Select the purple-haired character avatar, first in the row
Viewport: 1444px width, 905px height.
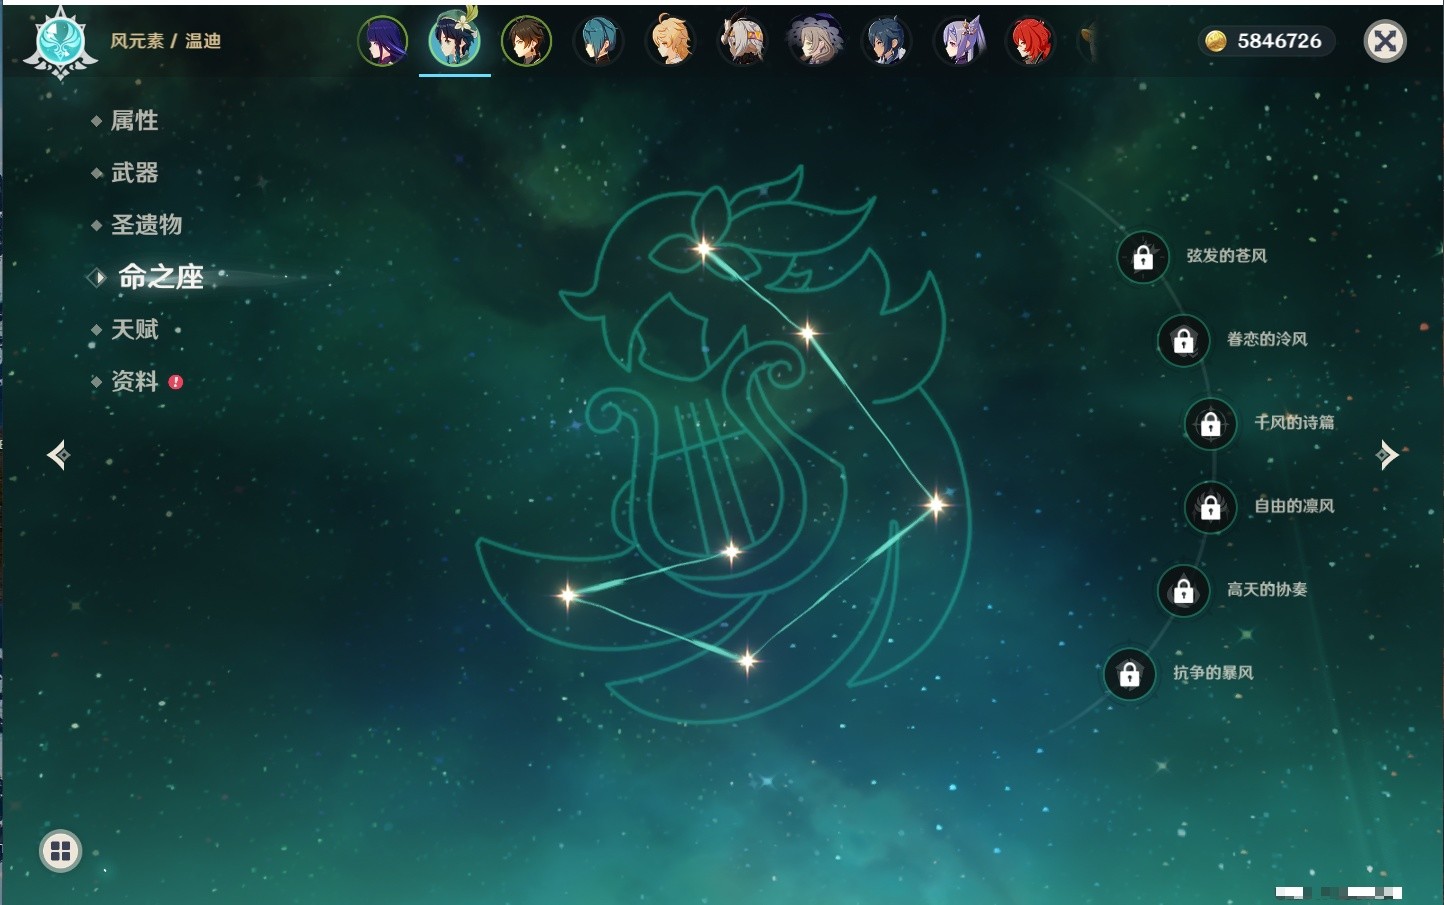pos(383,41)
